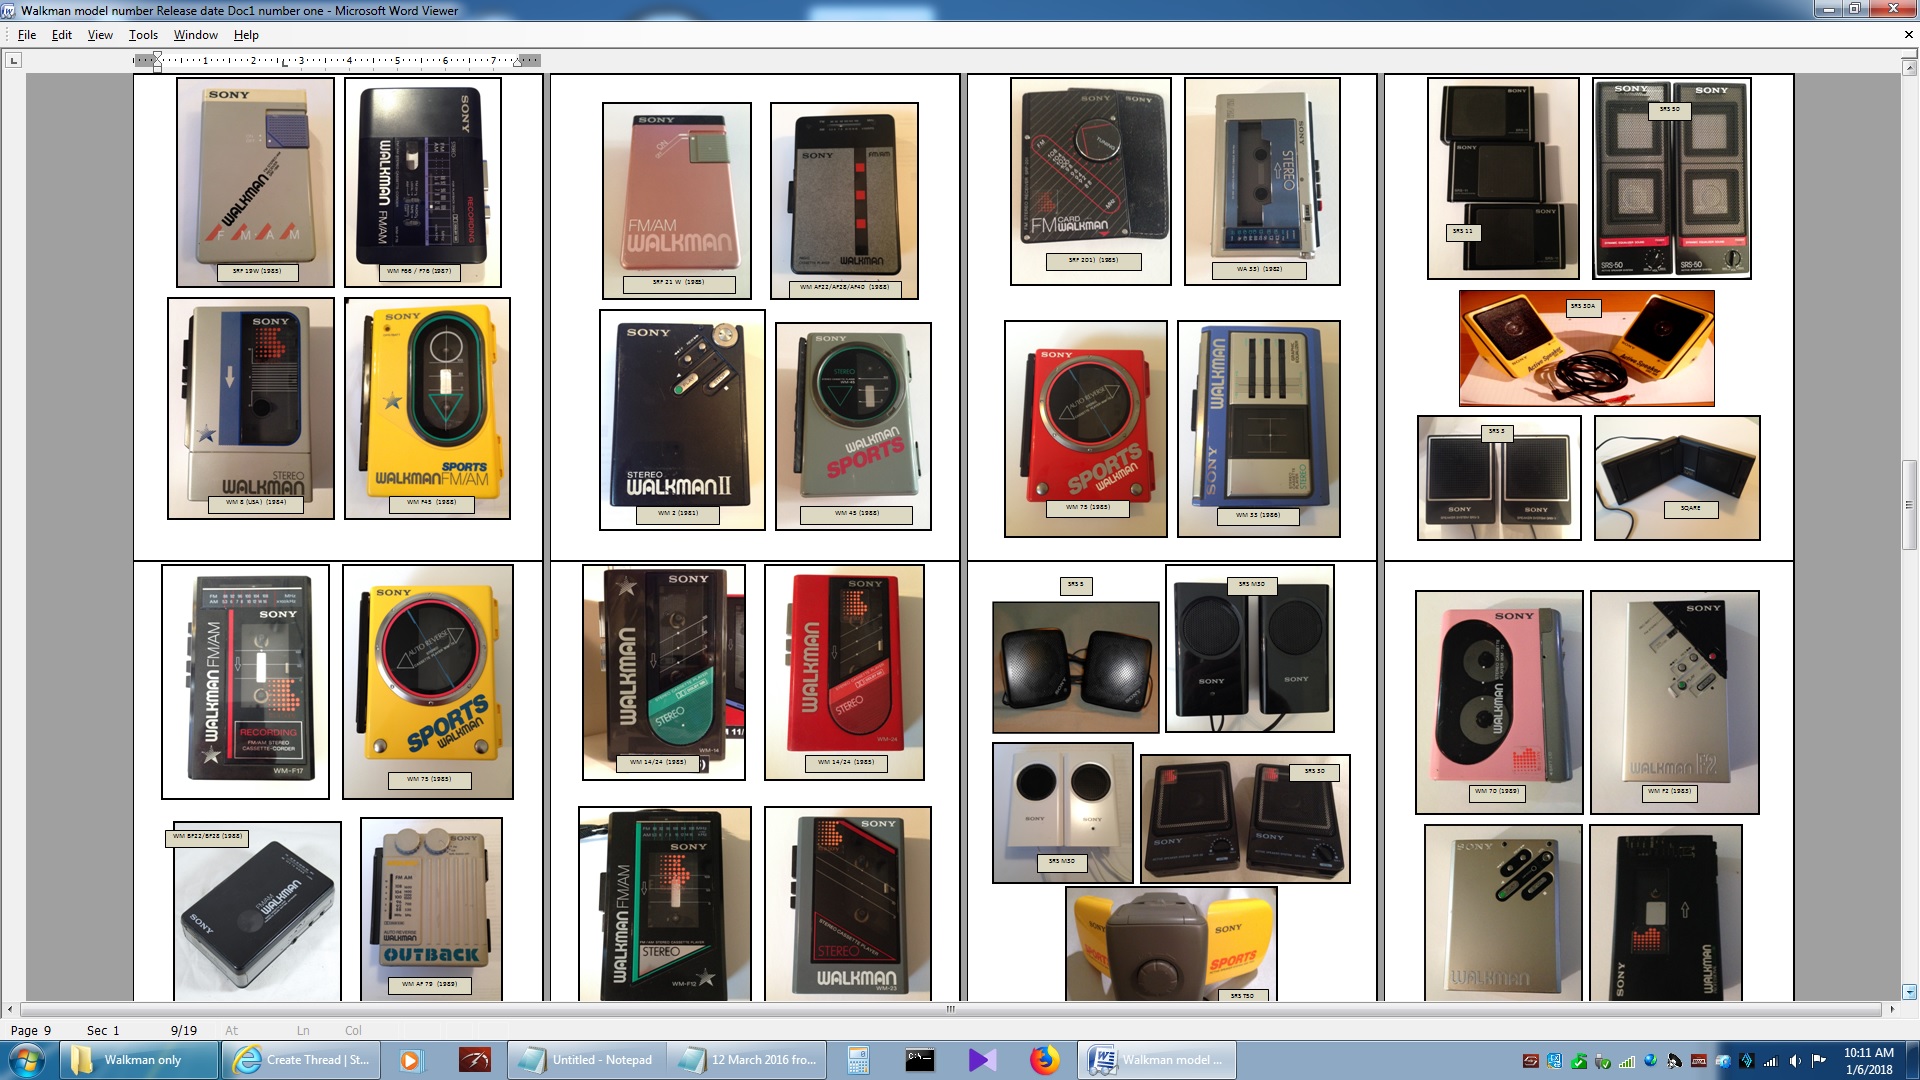Image resolution: width=1920 pixels, height=1080 pixels.
Task: Open the volume speaker tray icon
Action: (x=1794, y=1061)
